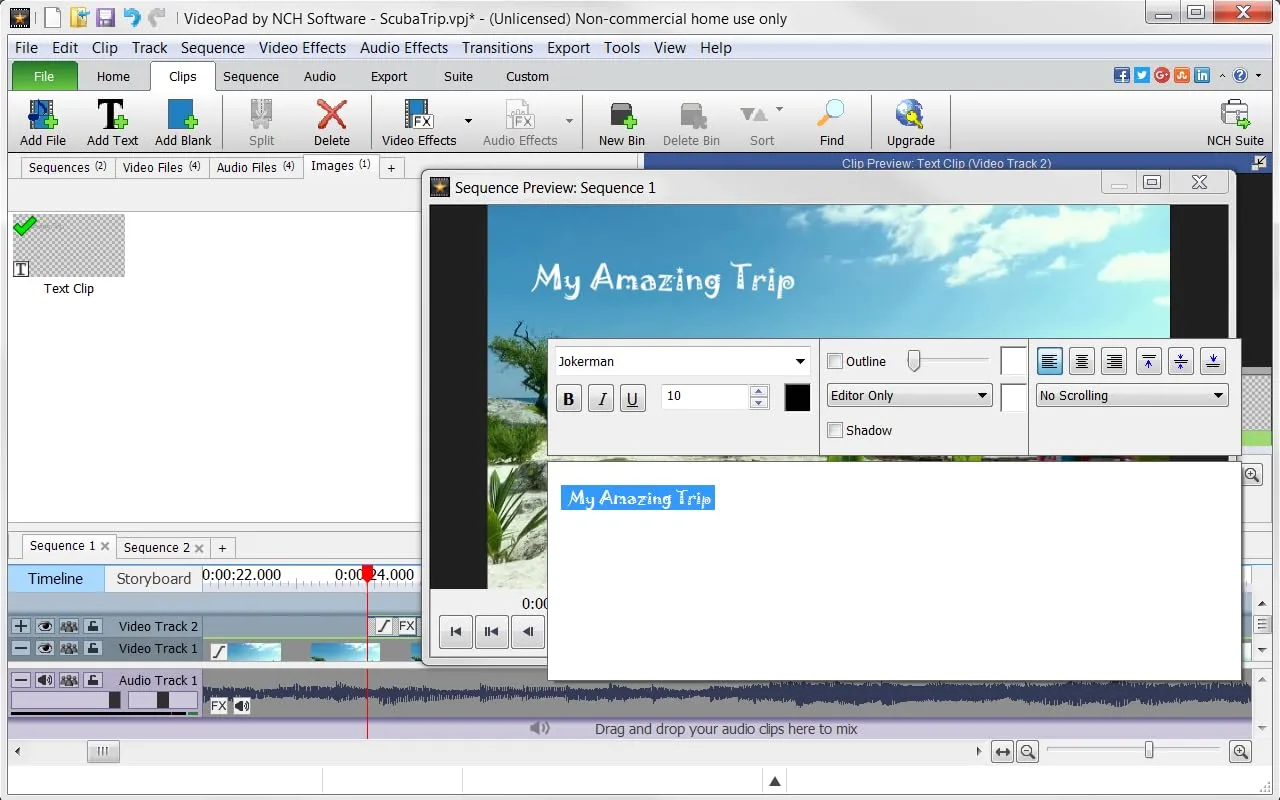Open Video Effects from the toolbar
1280x800 pixels.
coord(418,122)
